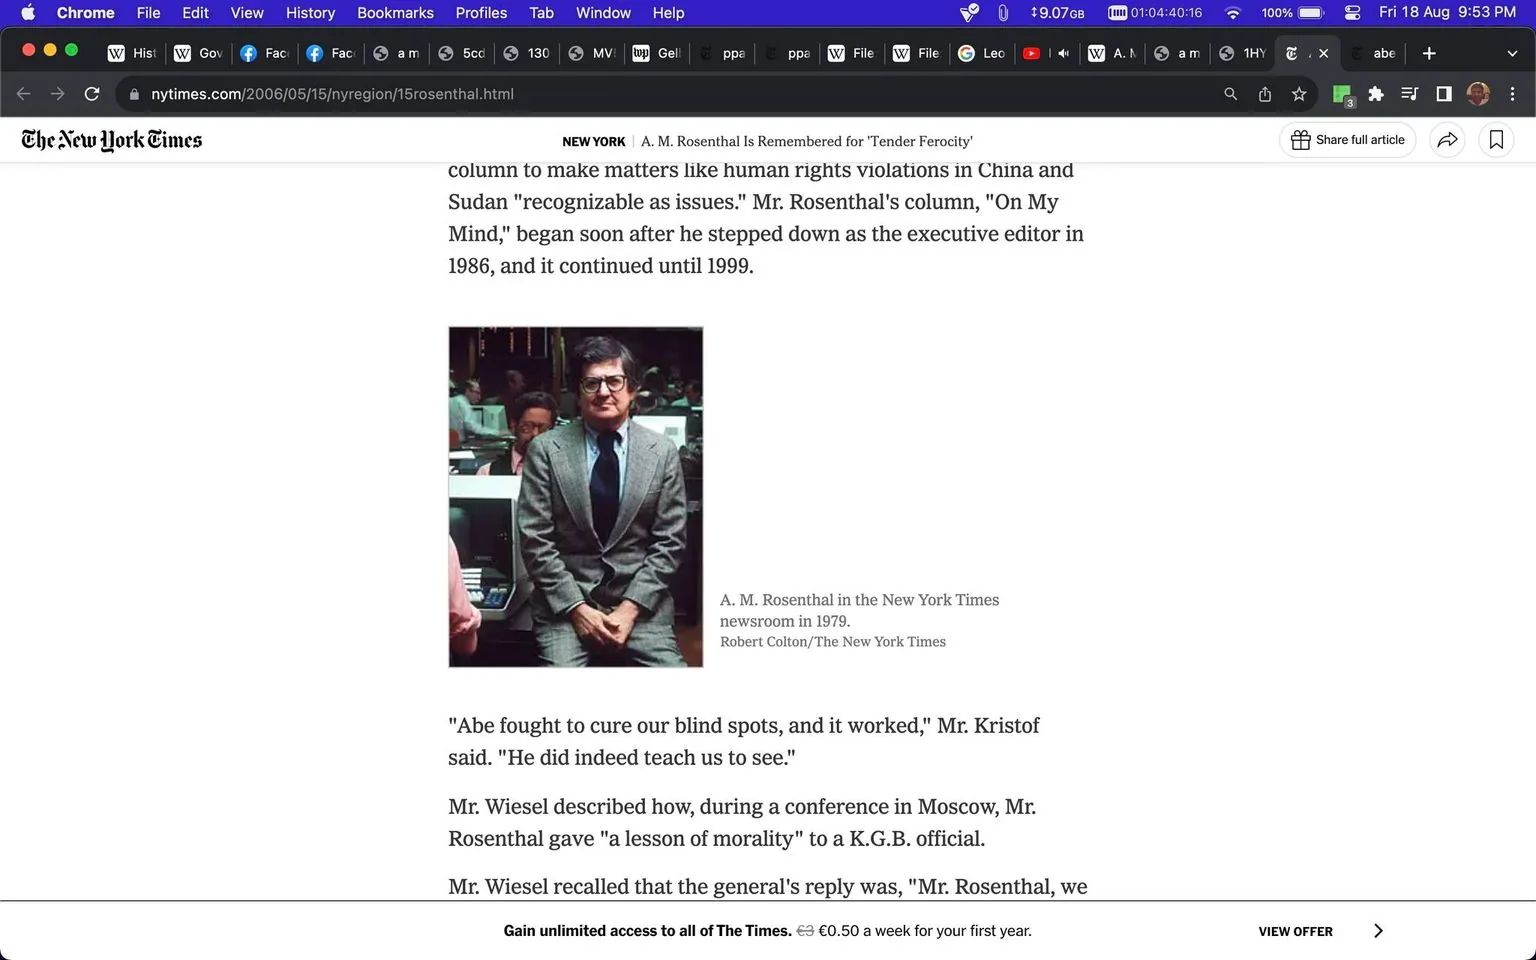The image size is (1536, 960).
Task: Click the A. M. Rosenthal newsroom photo
Action: (575, 496)
